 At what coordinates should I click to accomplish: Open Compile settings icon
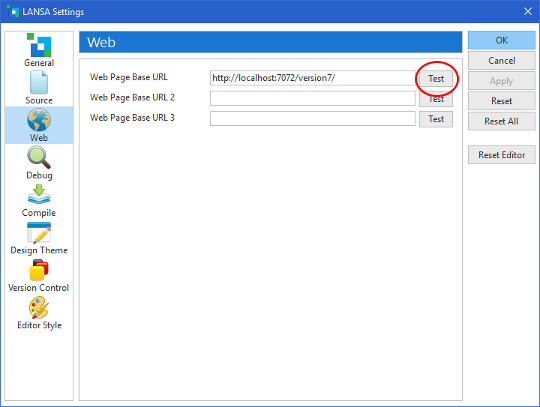tap(39, 195)
